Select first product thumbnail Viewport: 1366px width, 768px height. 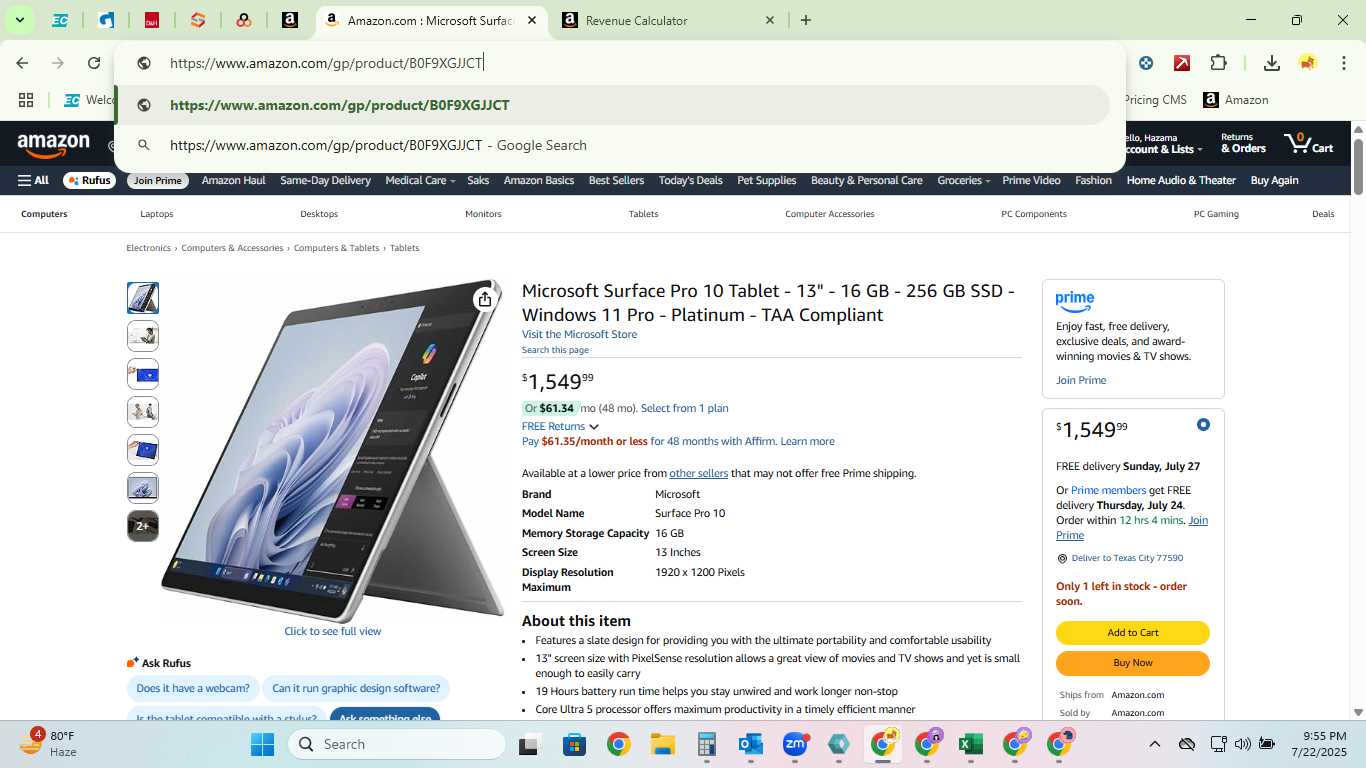coord(143,298)
